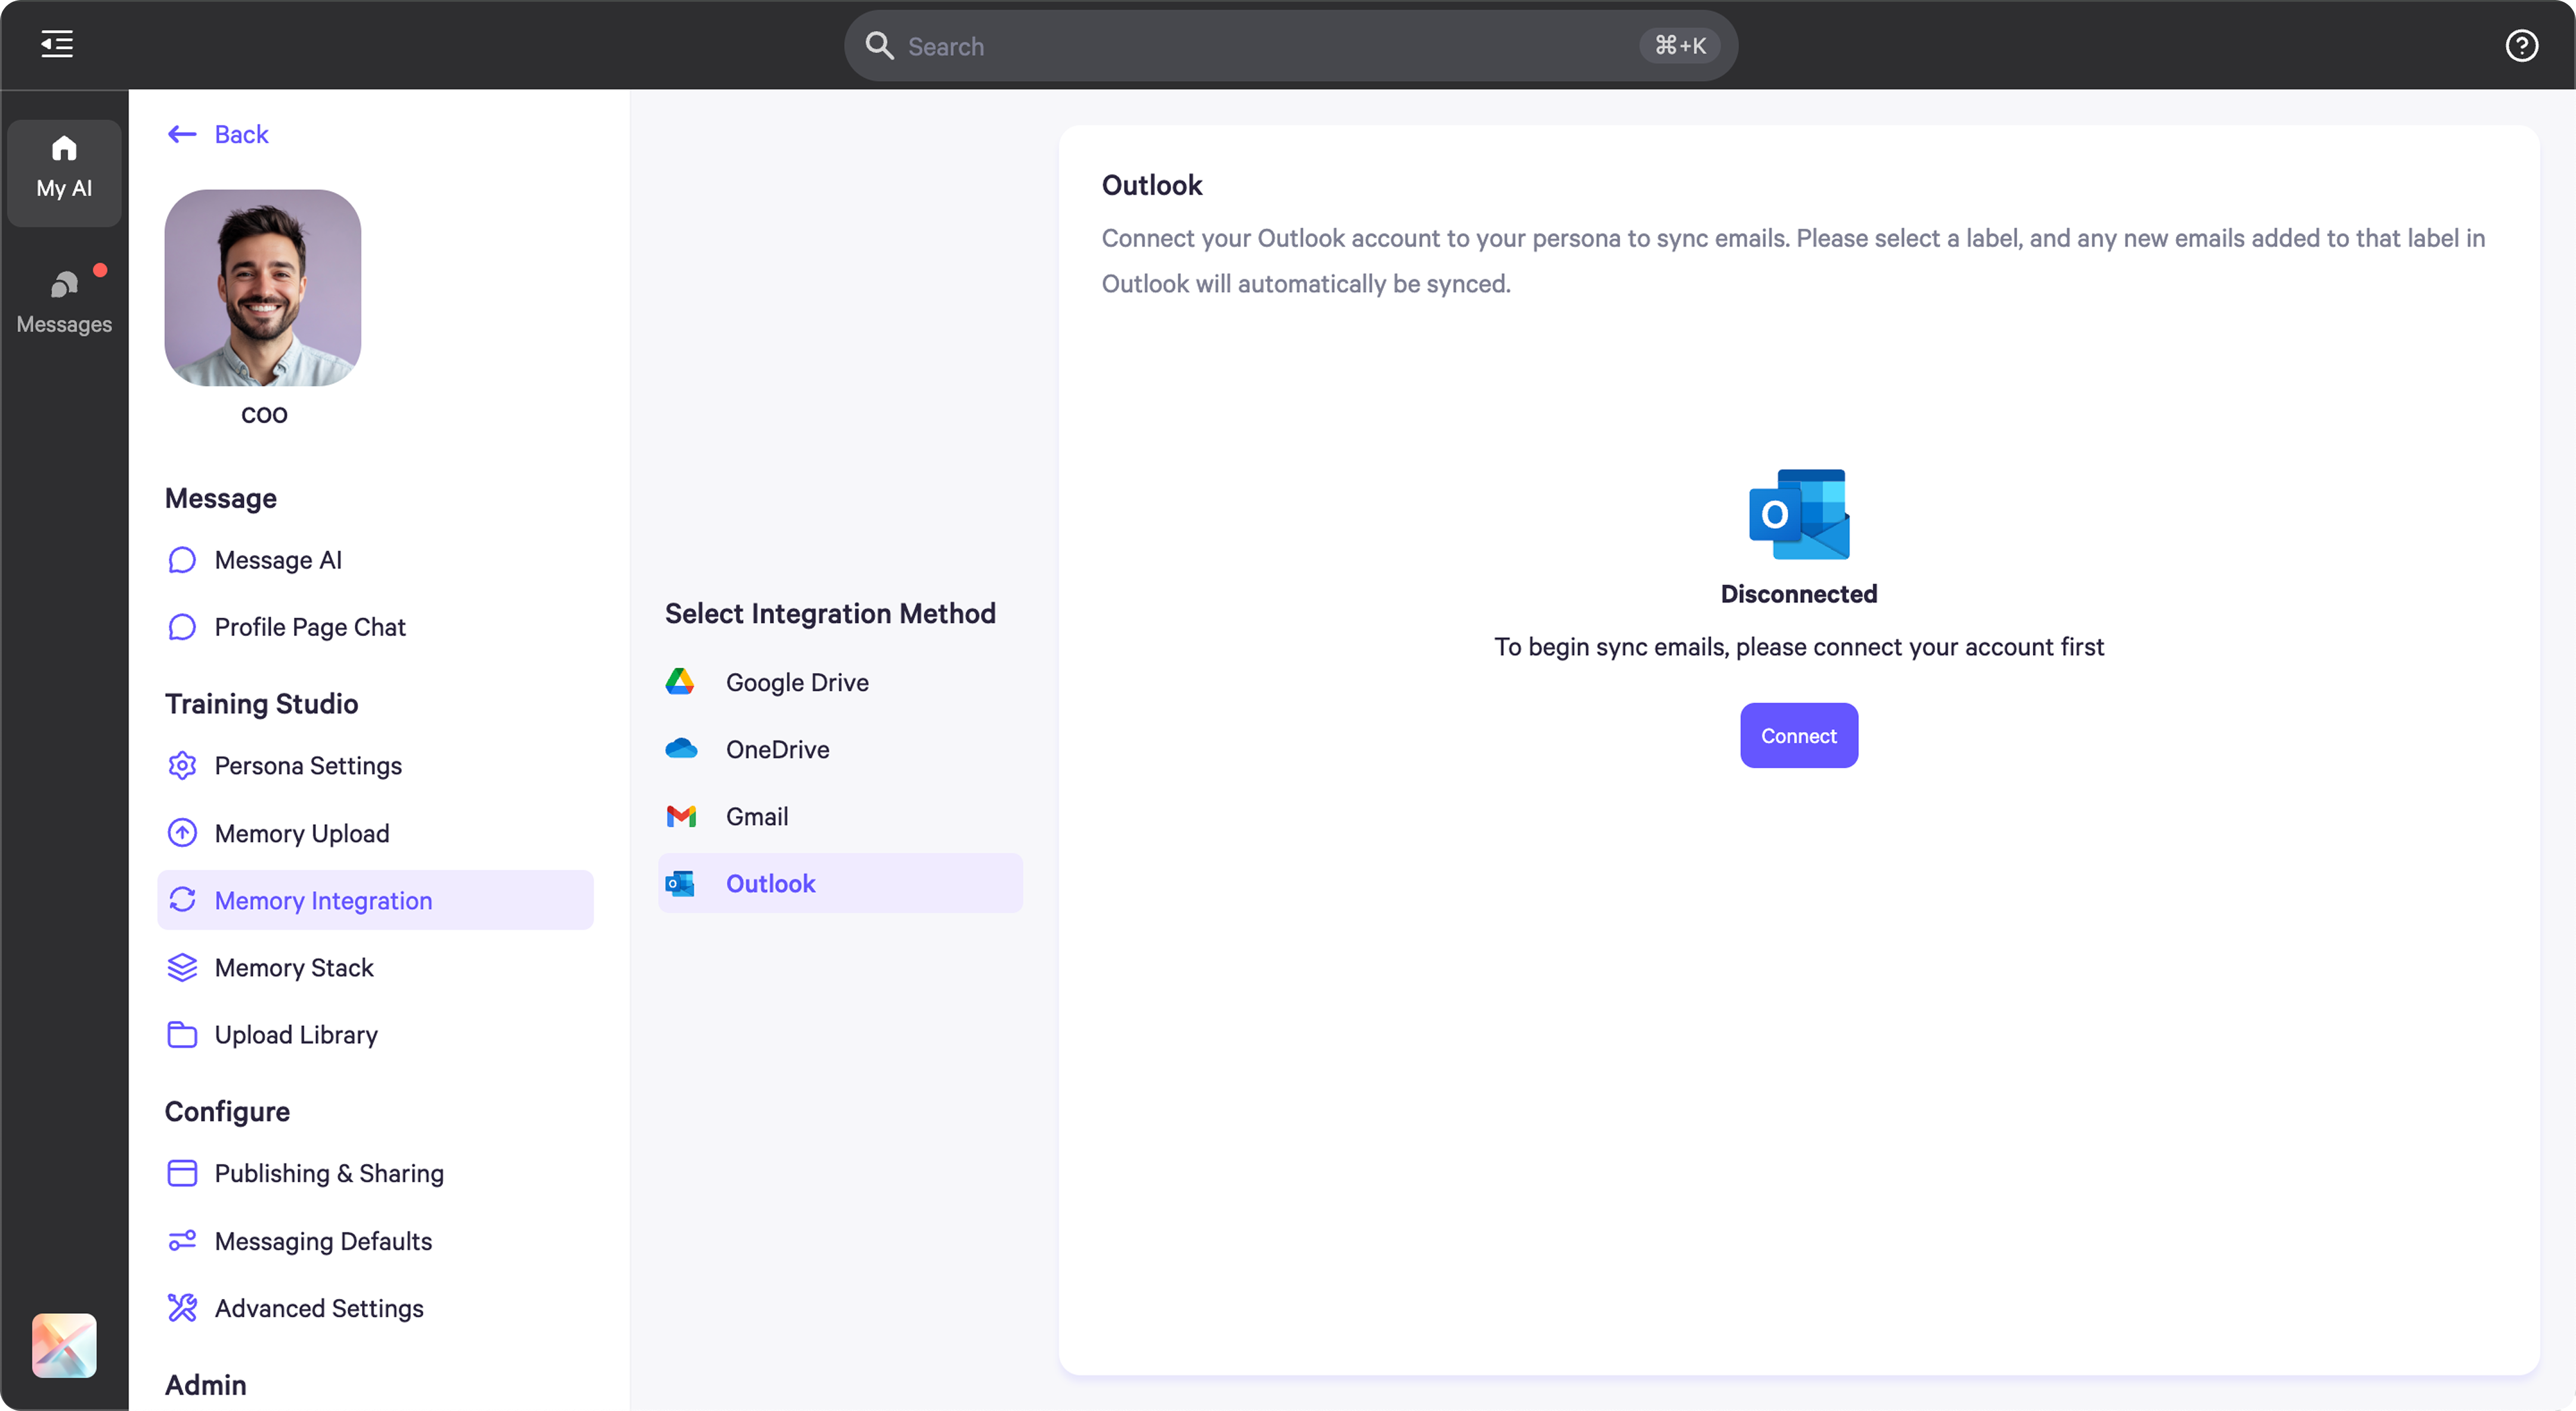Click the help question mark icon

point(2522,45)
